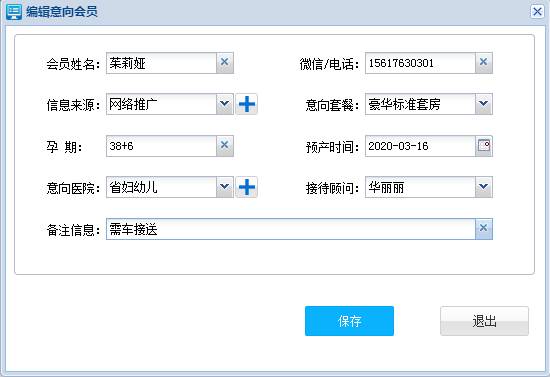Expand the 信息来源 dropdown list

(x=224, y=104)
